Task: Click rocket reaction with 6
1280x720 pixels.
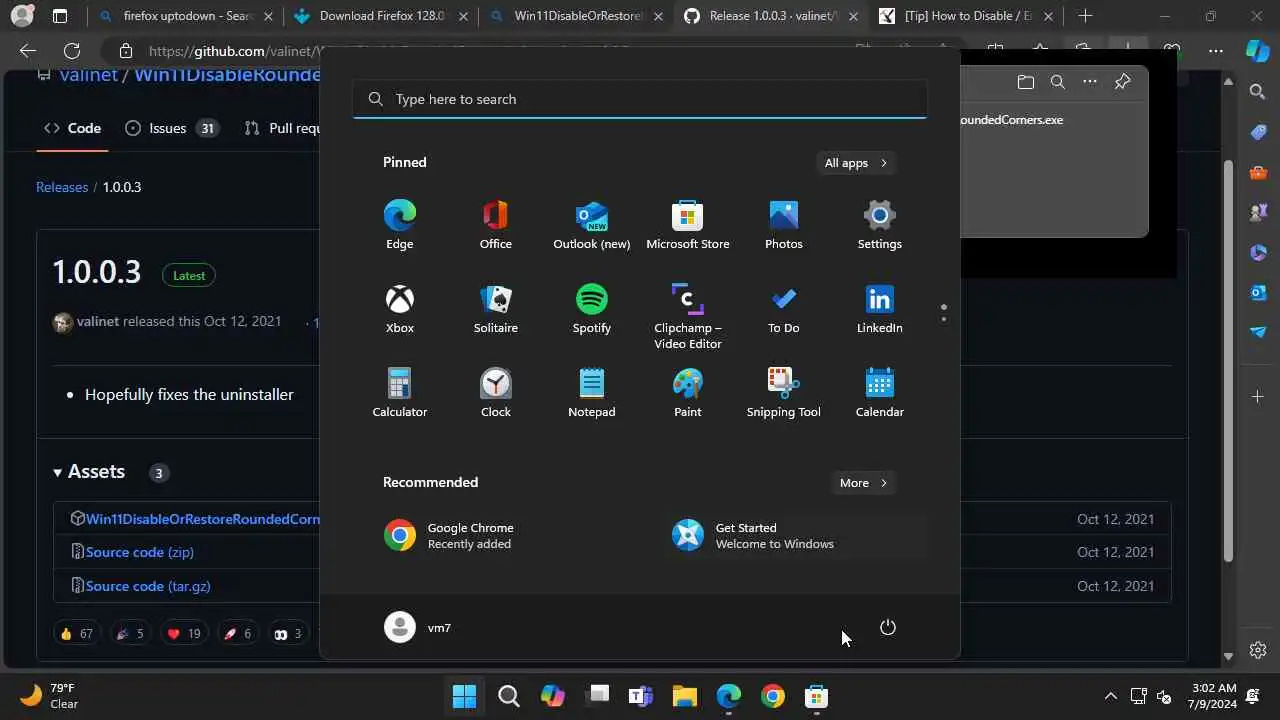Action: point(238,634)
